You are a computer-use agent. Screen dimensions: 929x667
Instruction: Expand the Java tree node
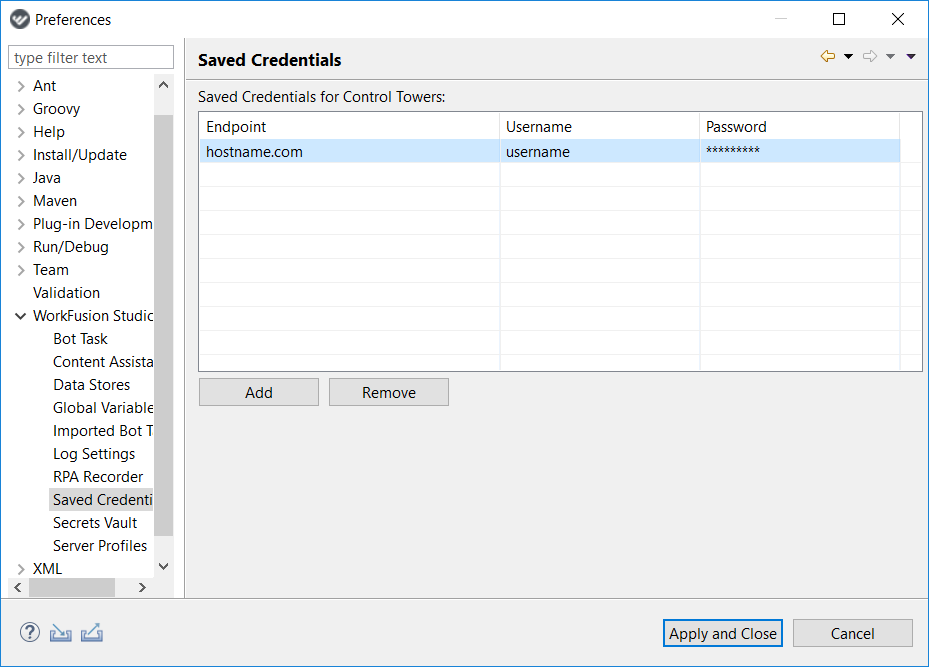[x=21, y=178]
